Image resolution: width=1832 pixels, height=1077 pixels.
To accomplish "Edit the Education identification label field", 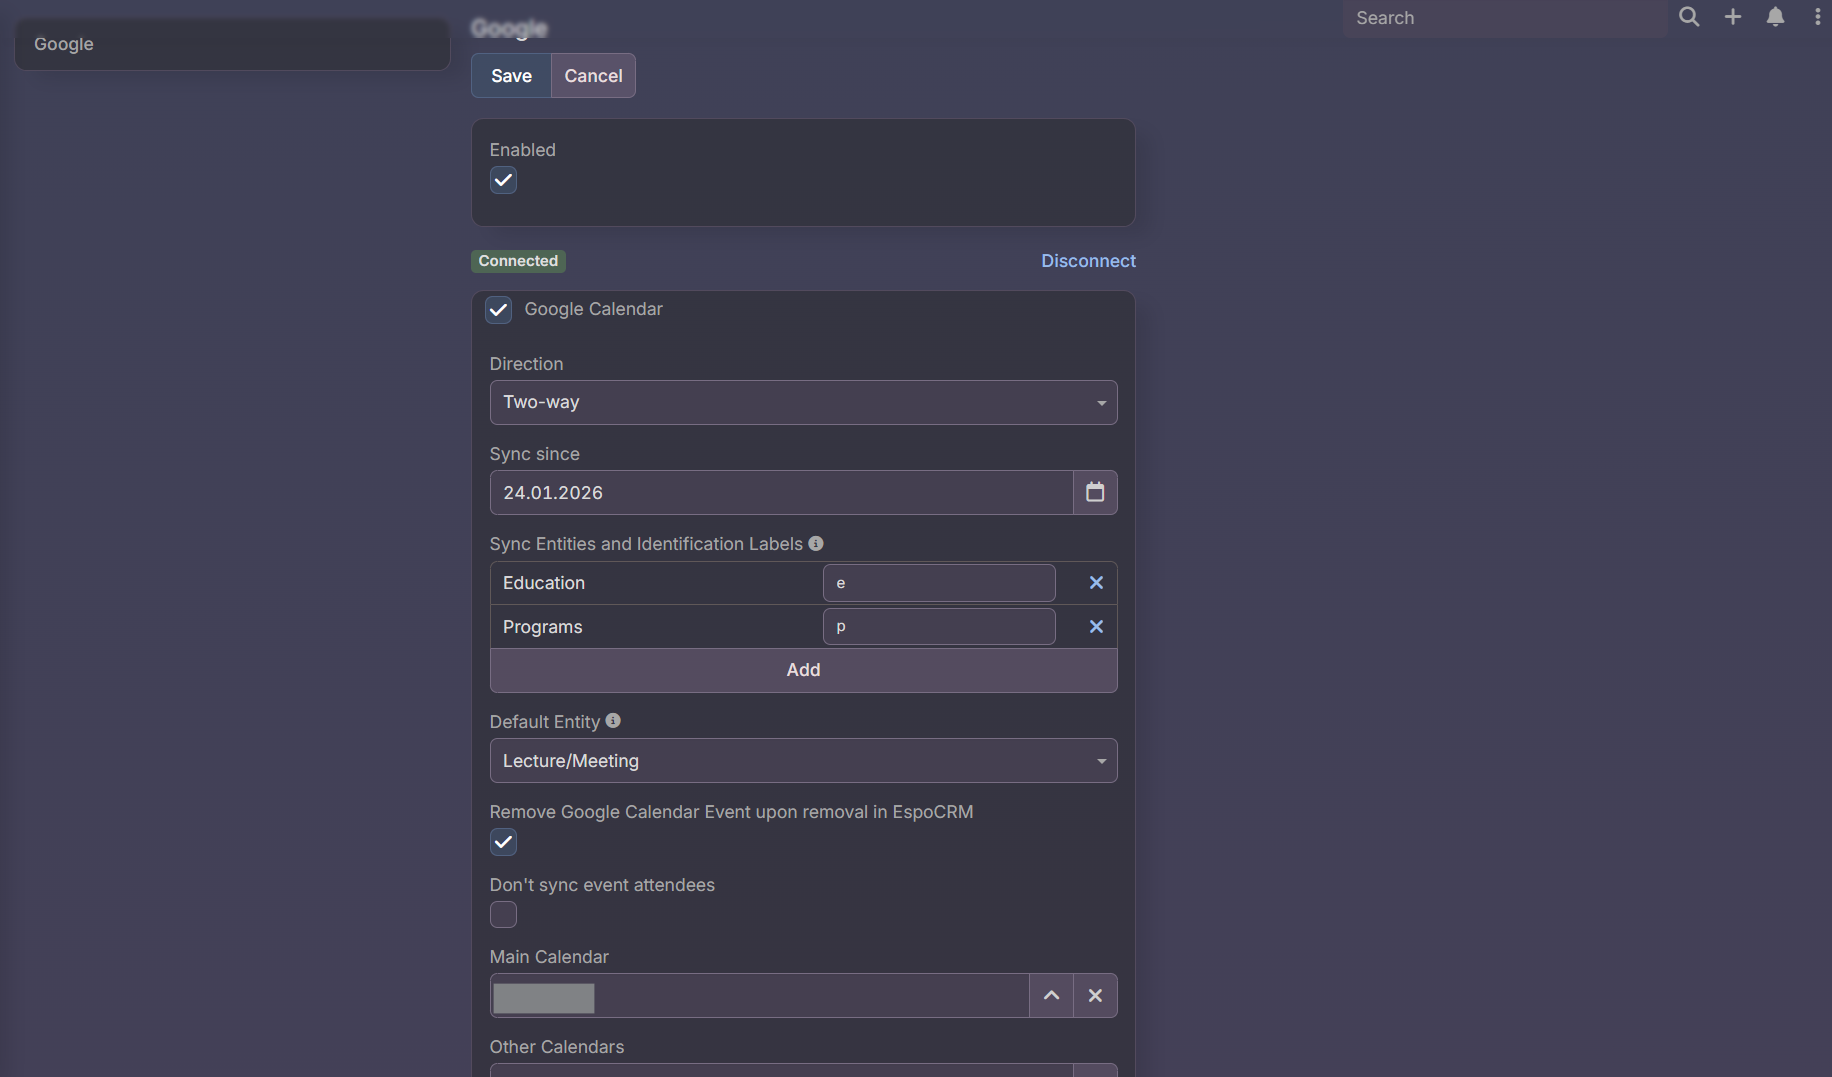I will pos(939,583).
